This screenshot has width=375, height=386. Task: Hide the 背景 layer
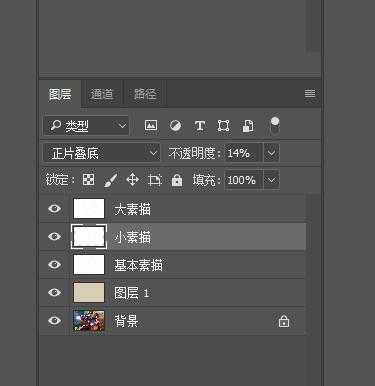54,321
